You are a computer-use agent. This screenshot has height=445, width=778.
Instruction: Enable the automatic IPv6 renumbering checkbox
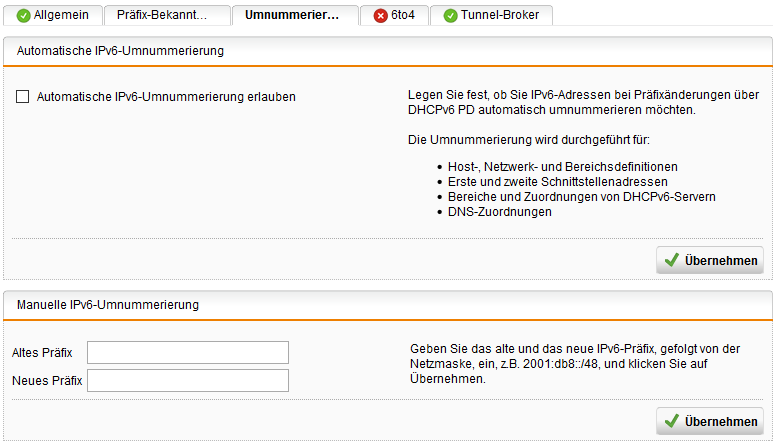[22, 97]
